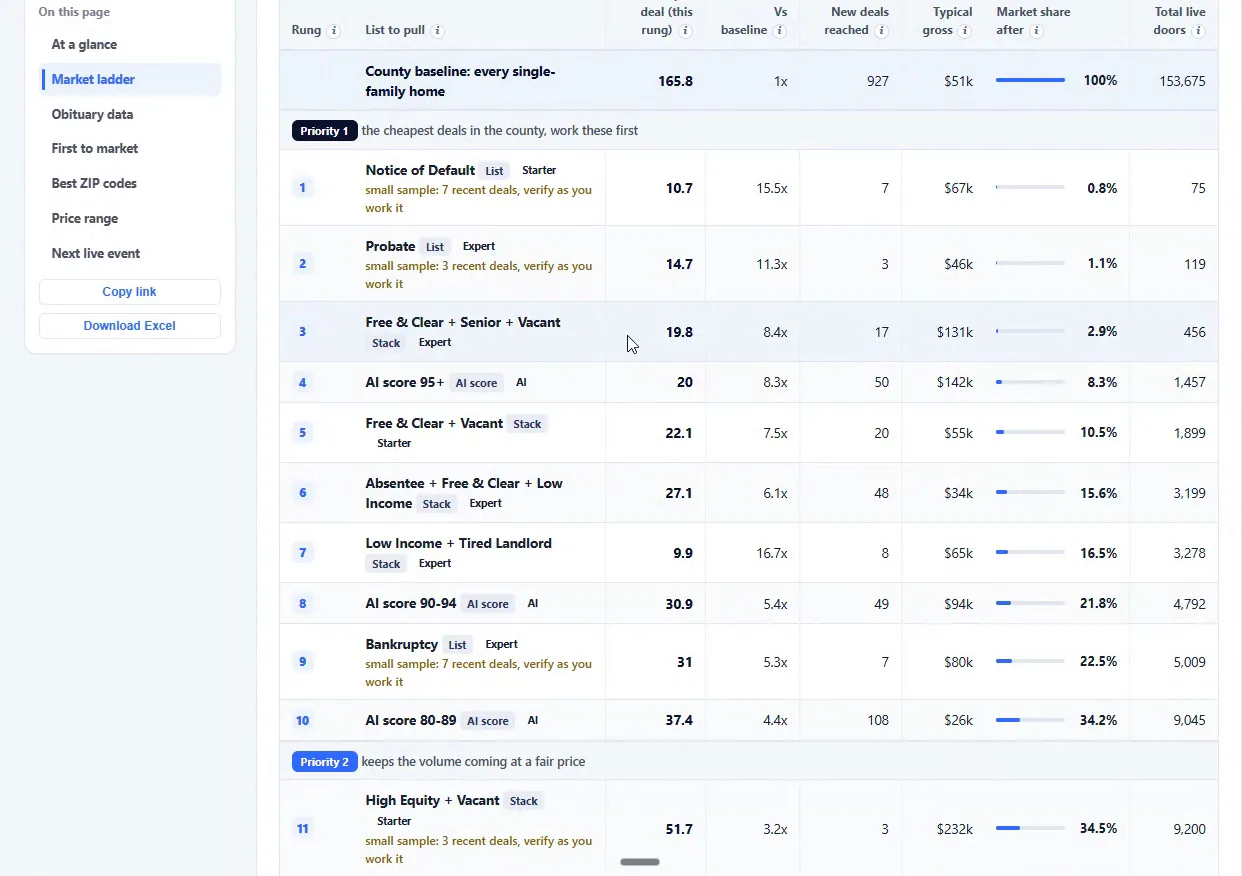
Task: Click the Download Excel button
Action: click(x=130, y=326)
